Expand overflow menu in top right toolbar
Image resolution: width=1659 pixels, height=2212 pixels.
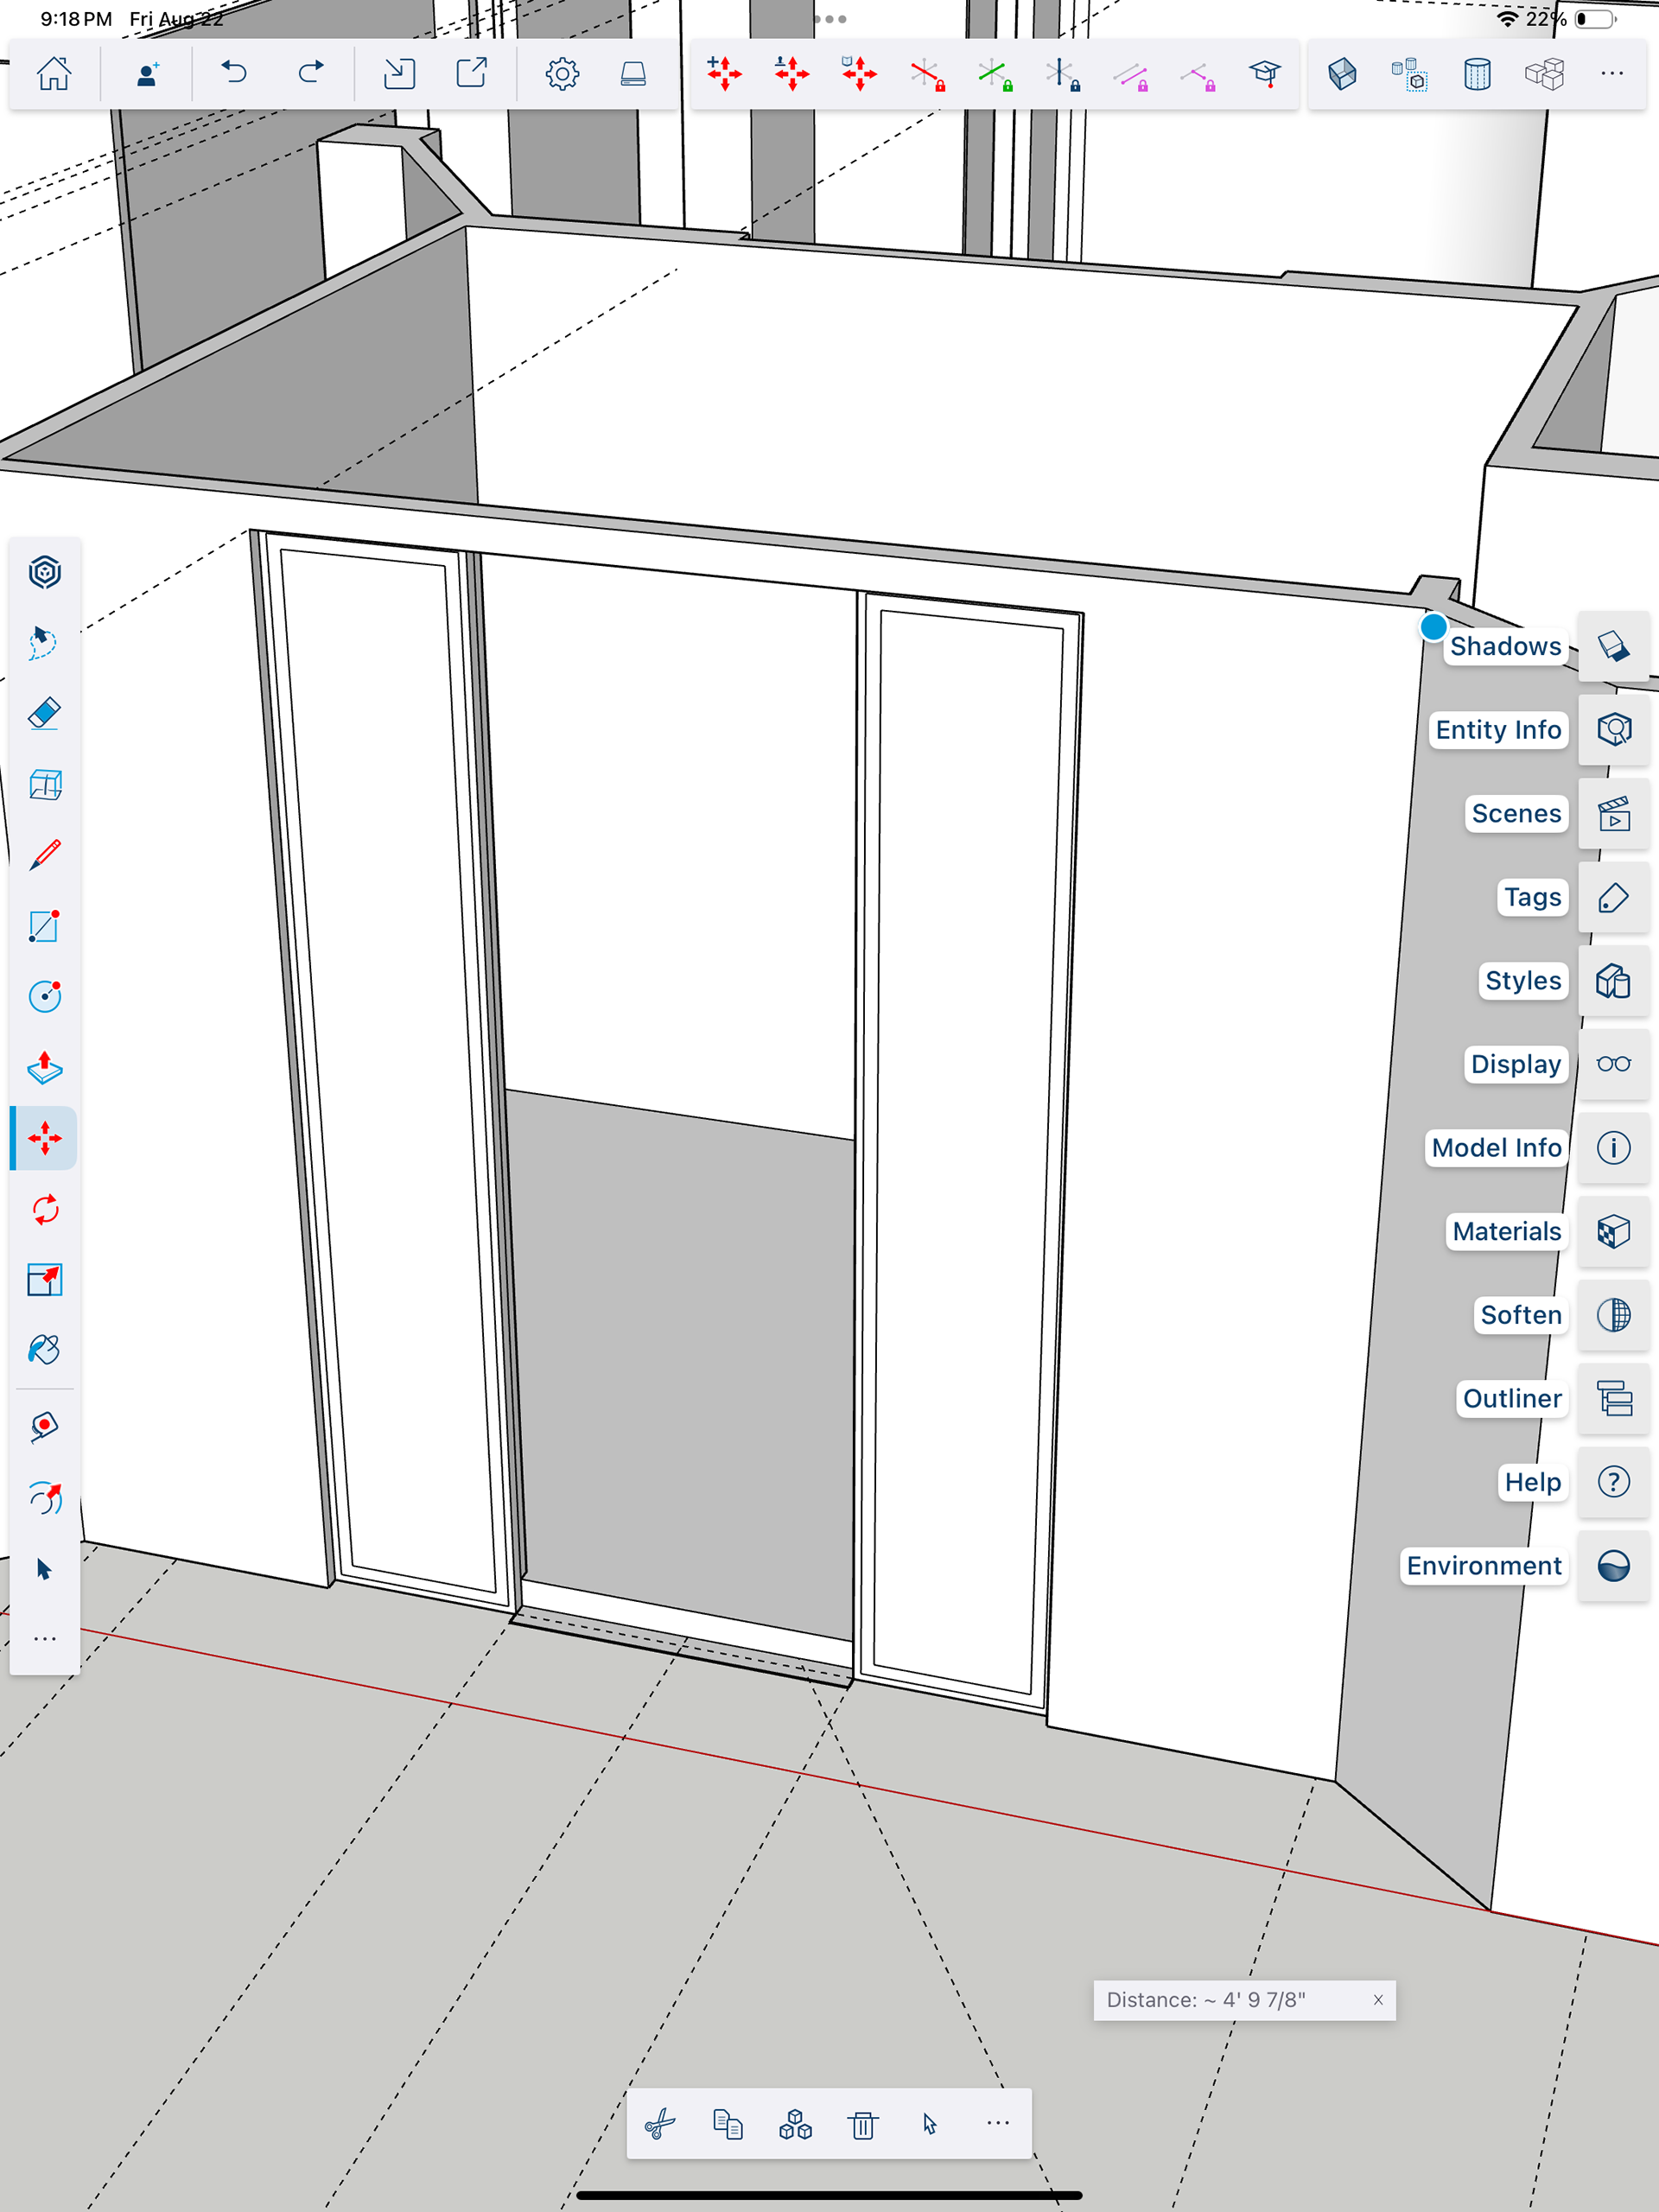point(1612,73)
